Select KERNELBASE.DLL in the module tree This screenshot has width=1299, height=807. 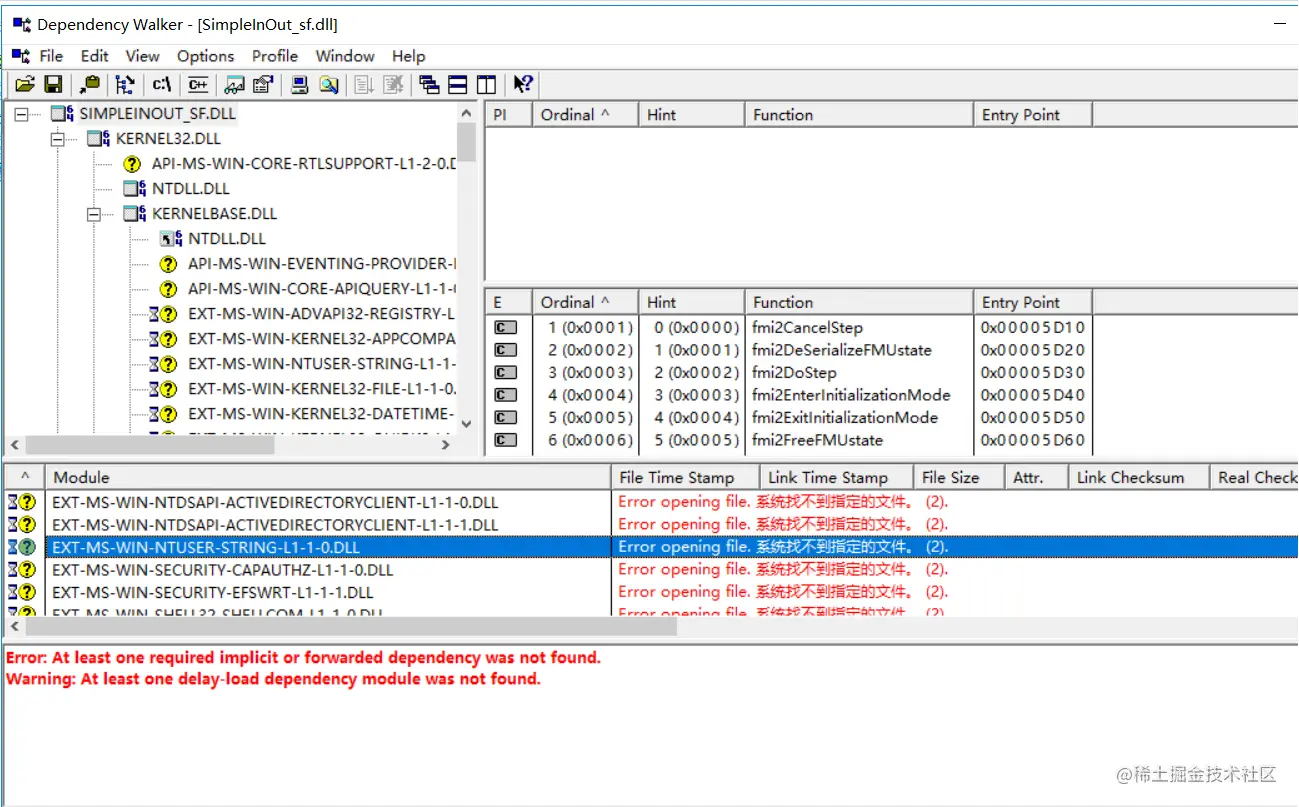215,214
